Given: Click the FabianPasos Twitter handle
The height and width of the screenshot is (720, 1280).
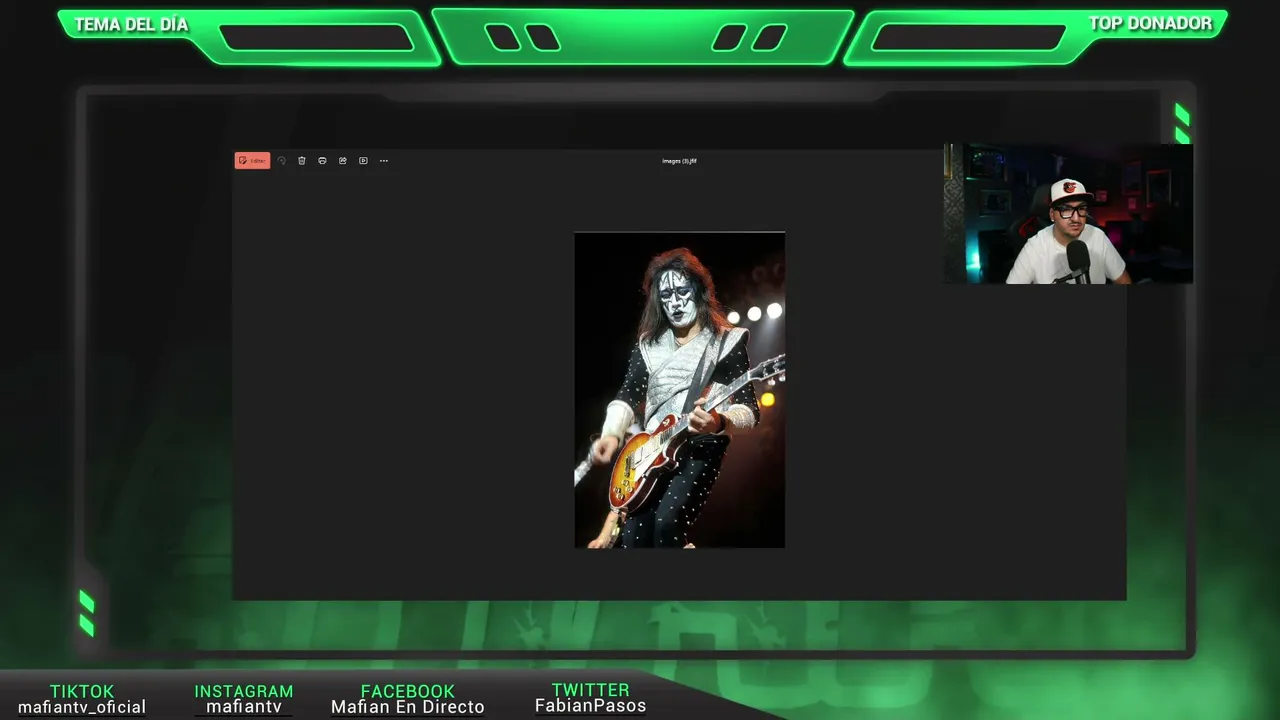Looking at the screenshot, I should (591, 706).
